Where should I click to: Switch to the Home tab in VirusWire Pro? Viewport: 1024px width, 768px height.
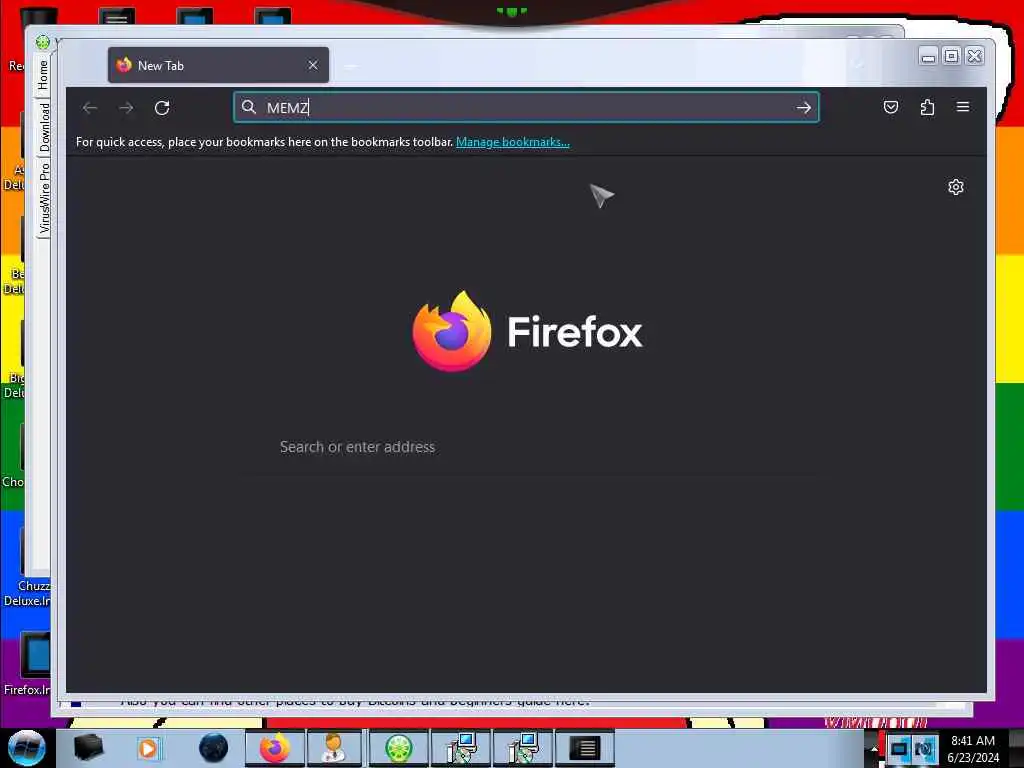[x=43, y=74]
